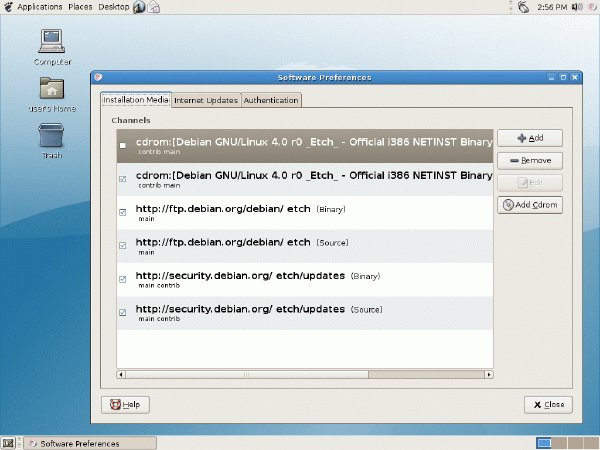Click the Add button
600x450 pixels.
point(530,138)
